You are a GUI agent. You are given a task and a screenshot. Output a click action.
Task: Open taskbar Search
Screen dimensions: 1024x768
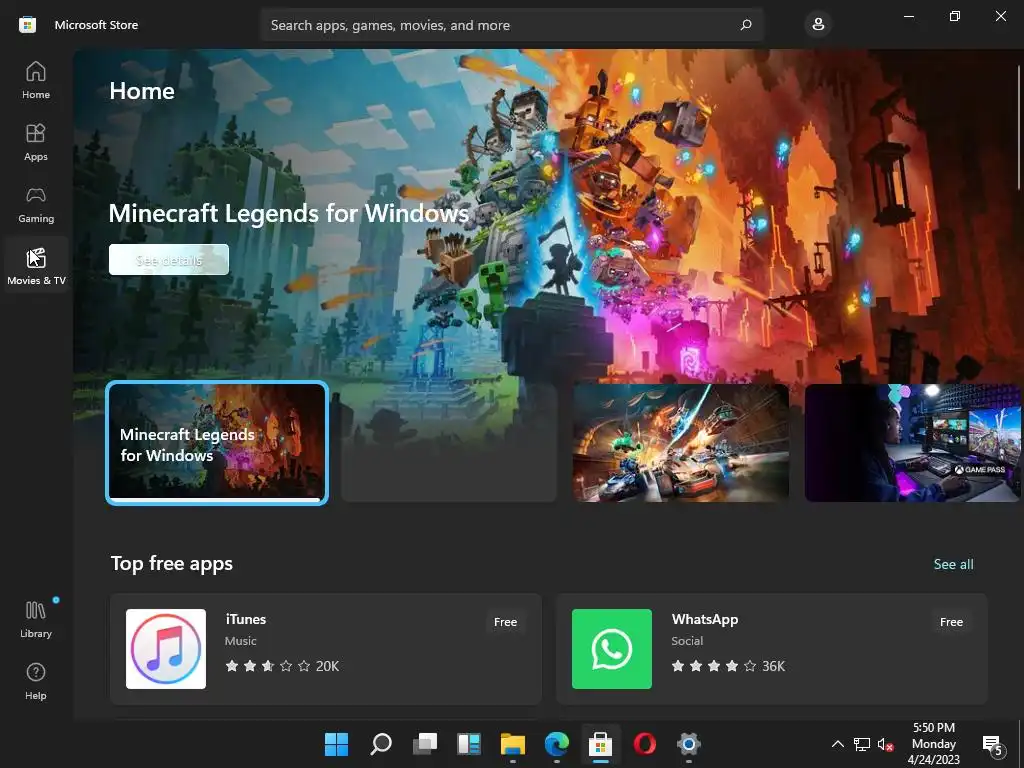pos(381,744)
